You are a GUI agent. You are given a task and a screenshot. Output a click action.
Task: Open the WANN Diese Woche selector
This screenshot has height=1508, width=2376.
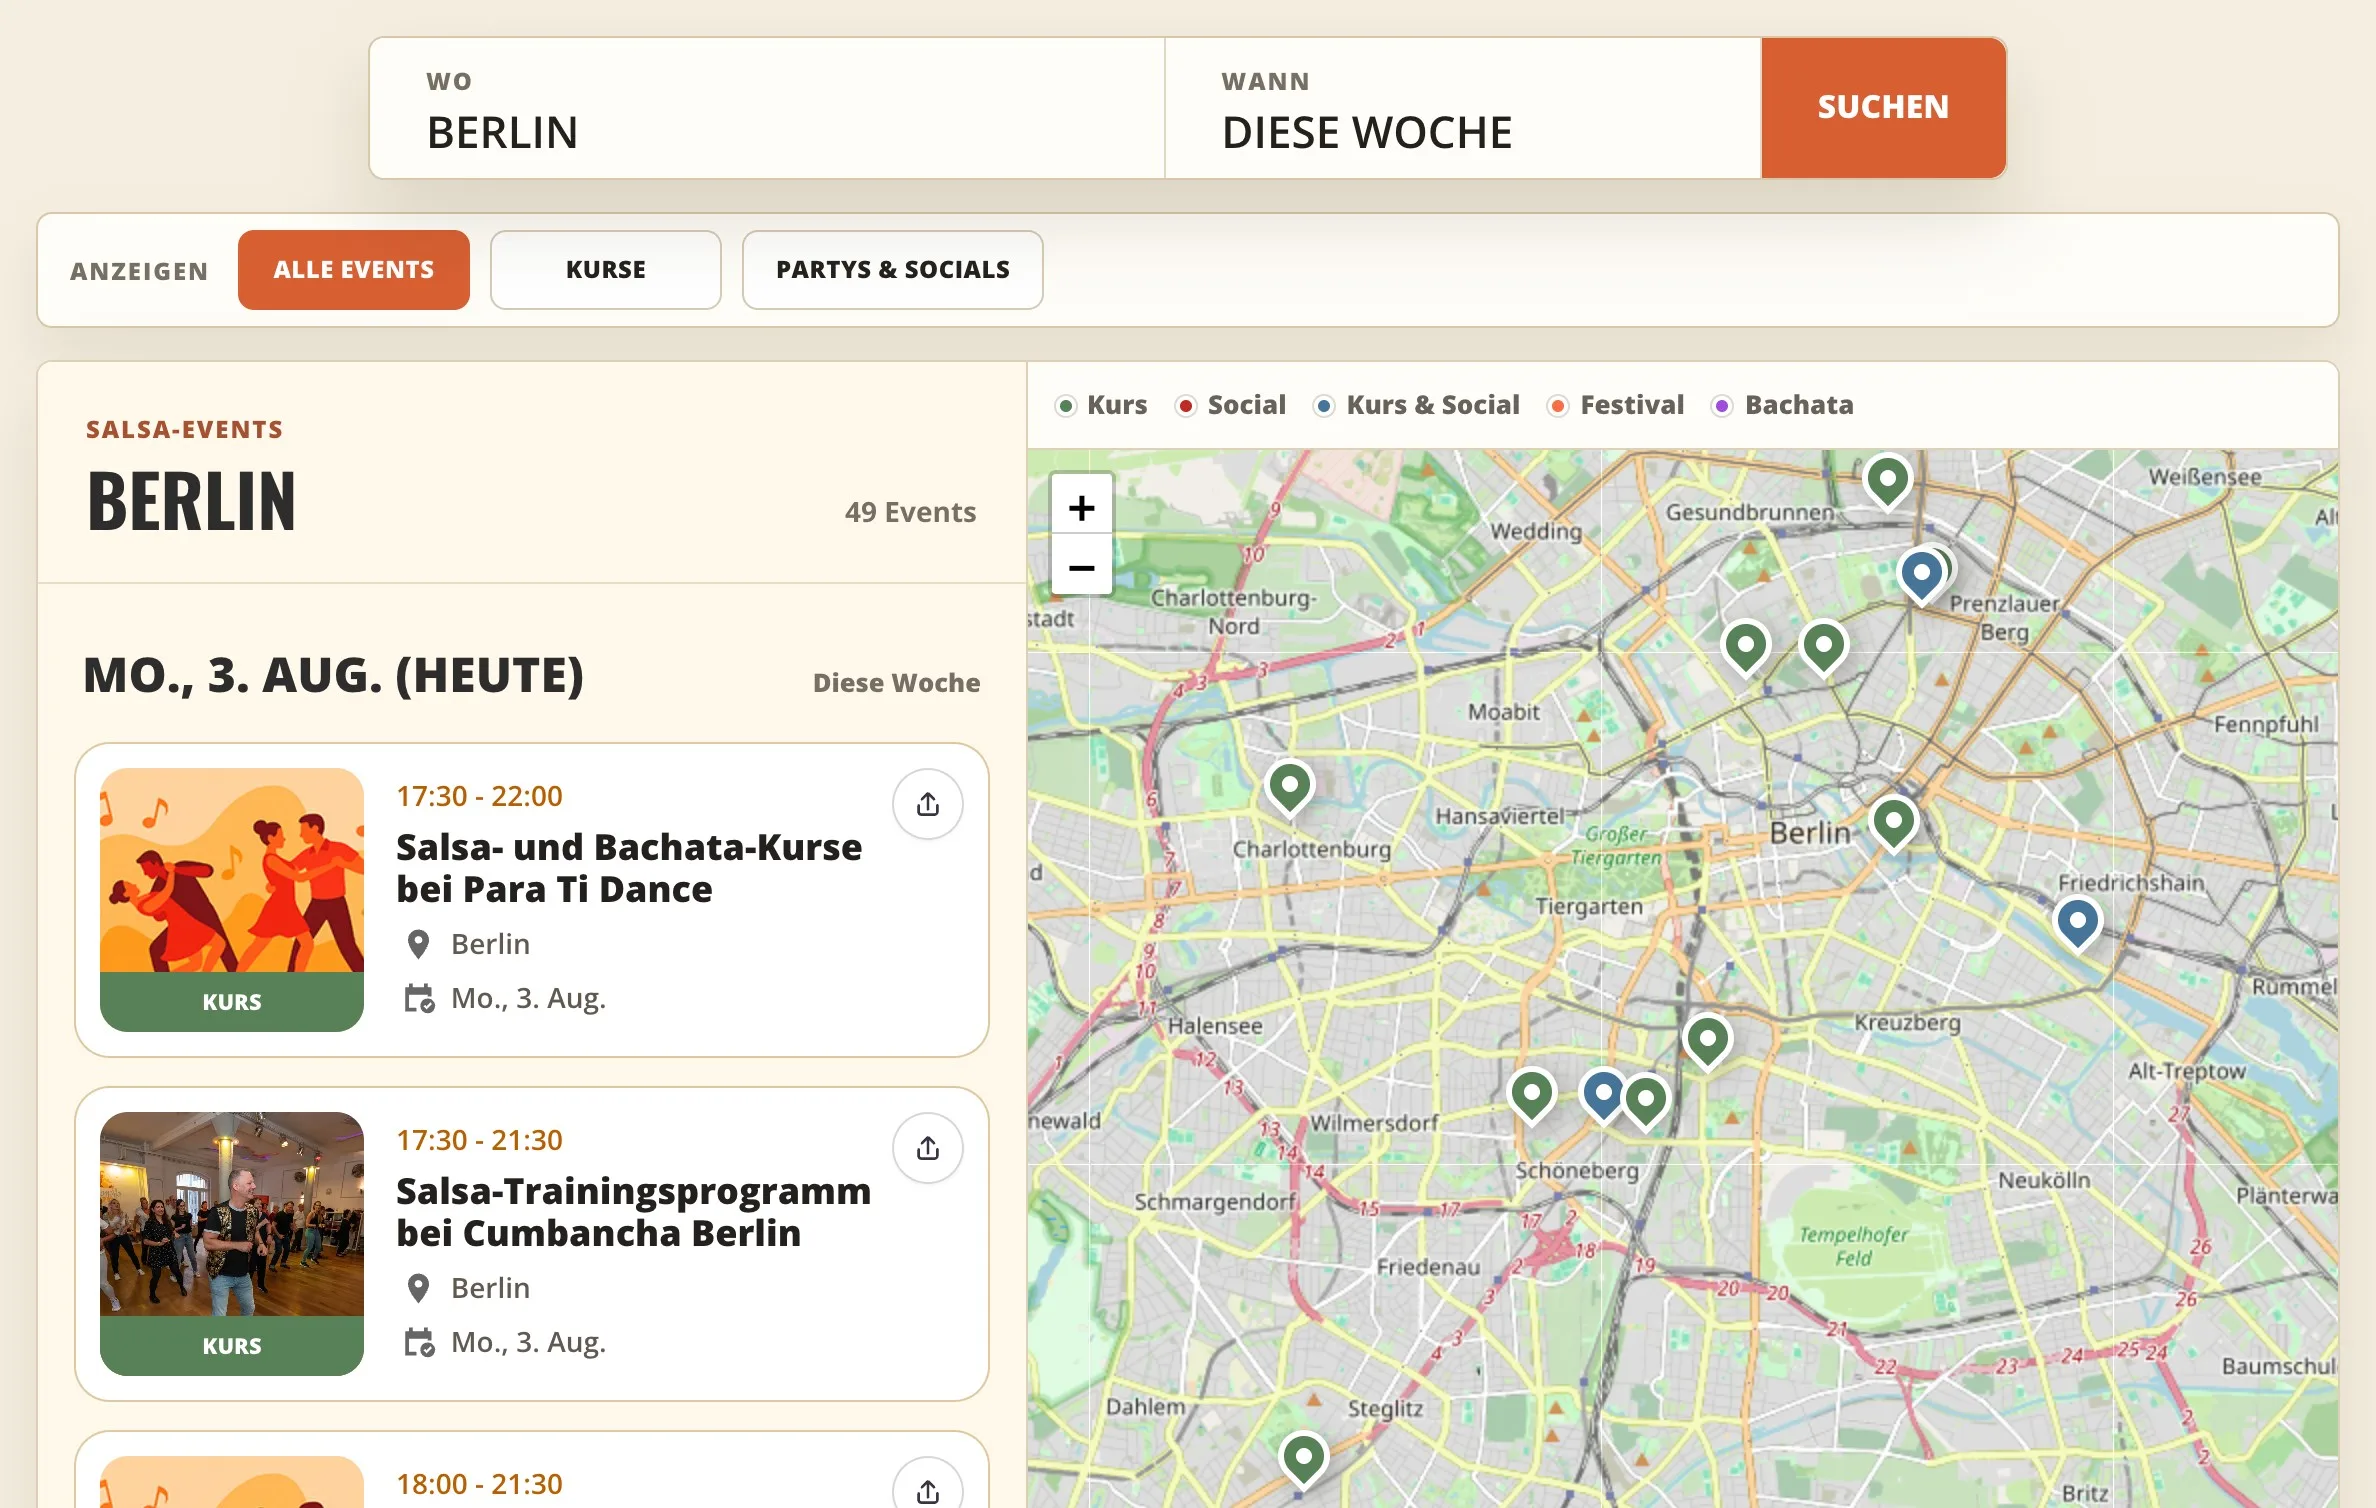click(1463, 109)
